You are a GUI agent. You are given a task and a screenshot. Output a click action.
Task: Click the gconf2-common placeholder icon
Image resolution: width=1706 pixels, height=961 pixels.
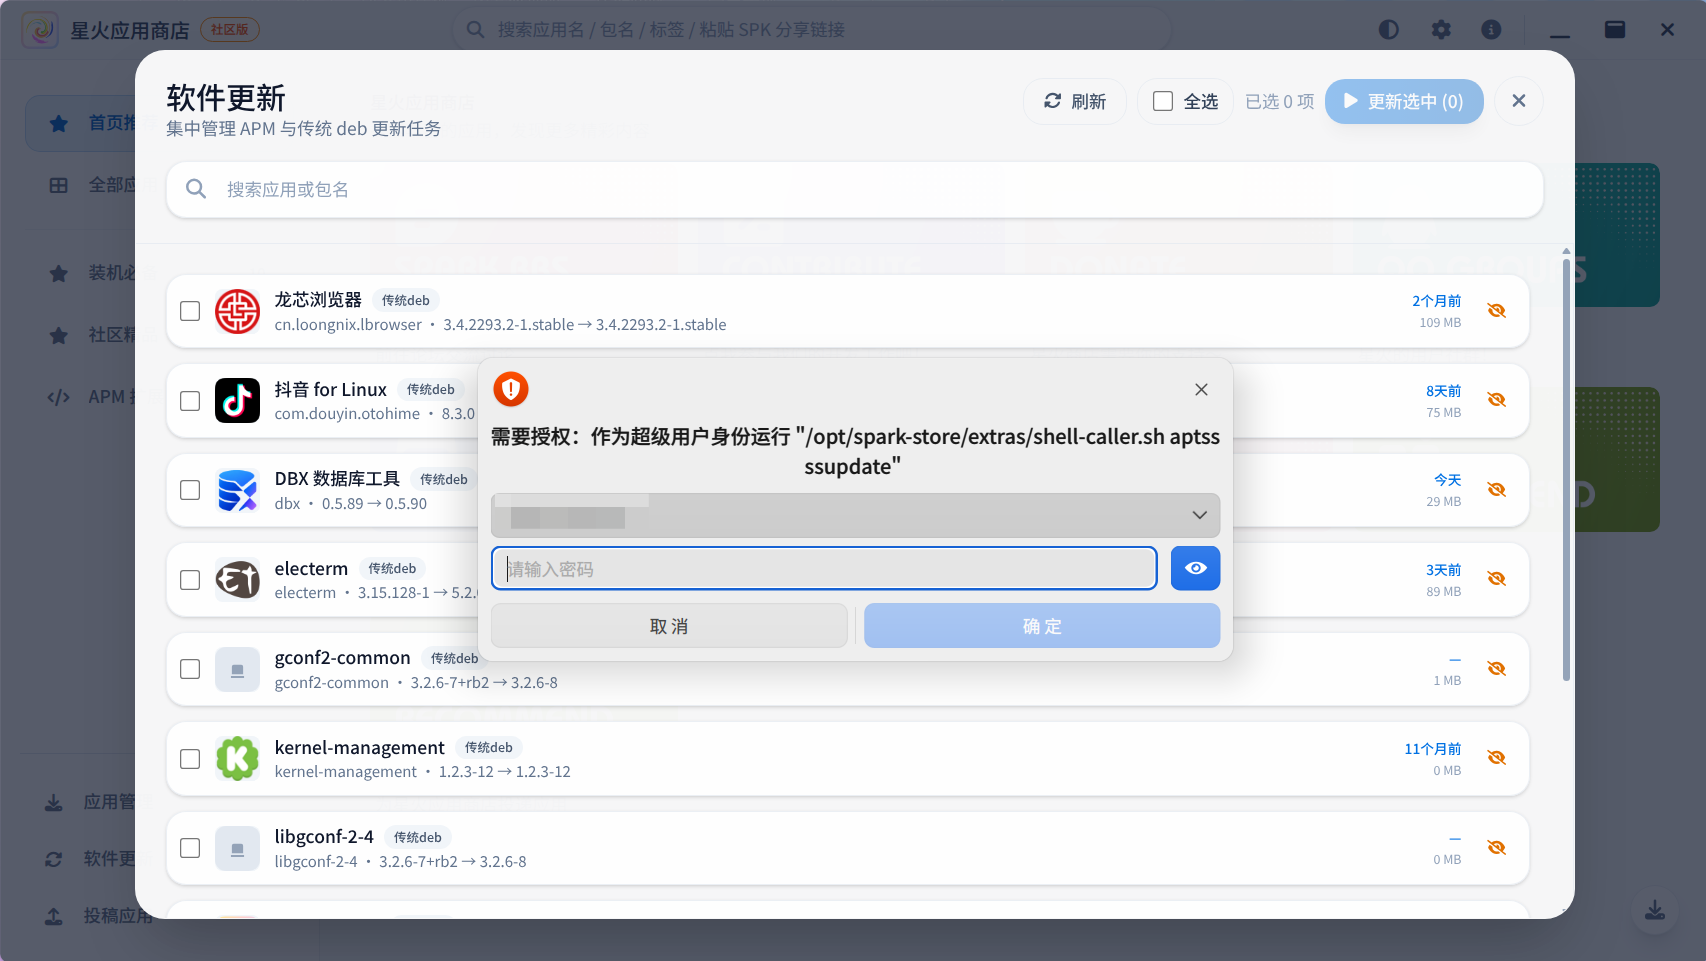[x=238, y=669]
